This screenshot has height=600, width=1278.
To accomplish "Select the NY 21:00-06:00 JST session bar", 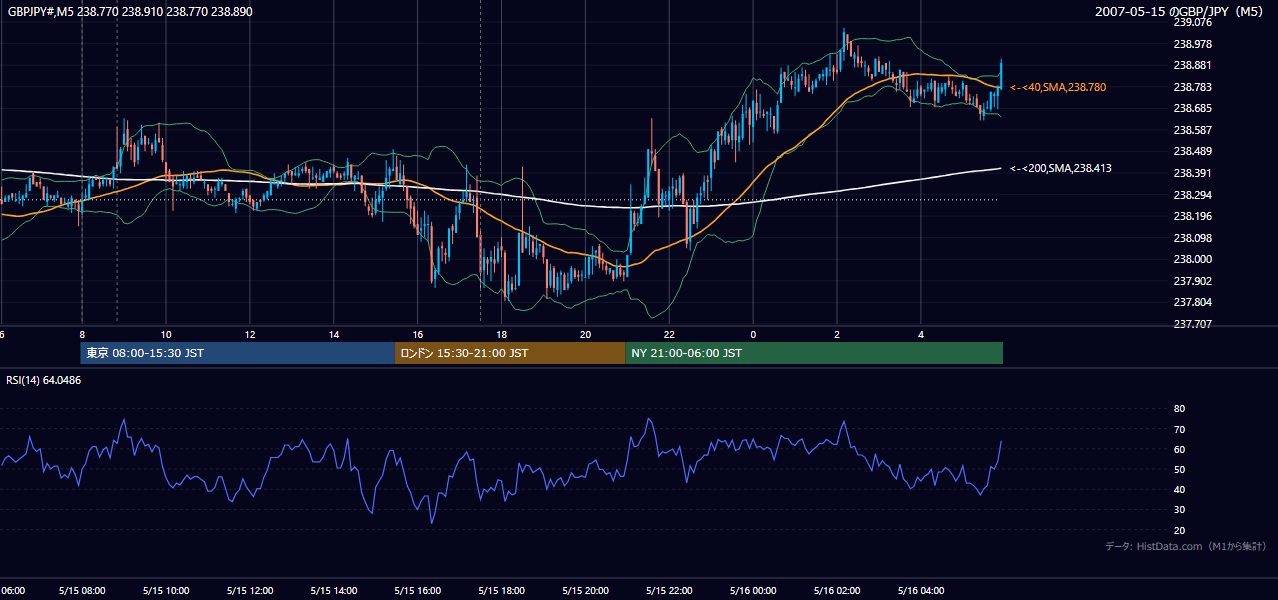I will (814, 353).
